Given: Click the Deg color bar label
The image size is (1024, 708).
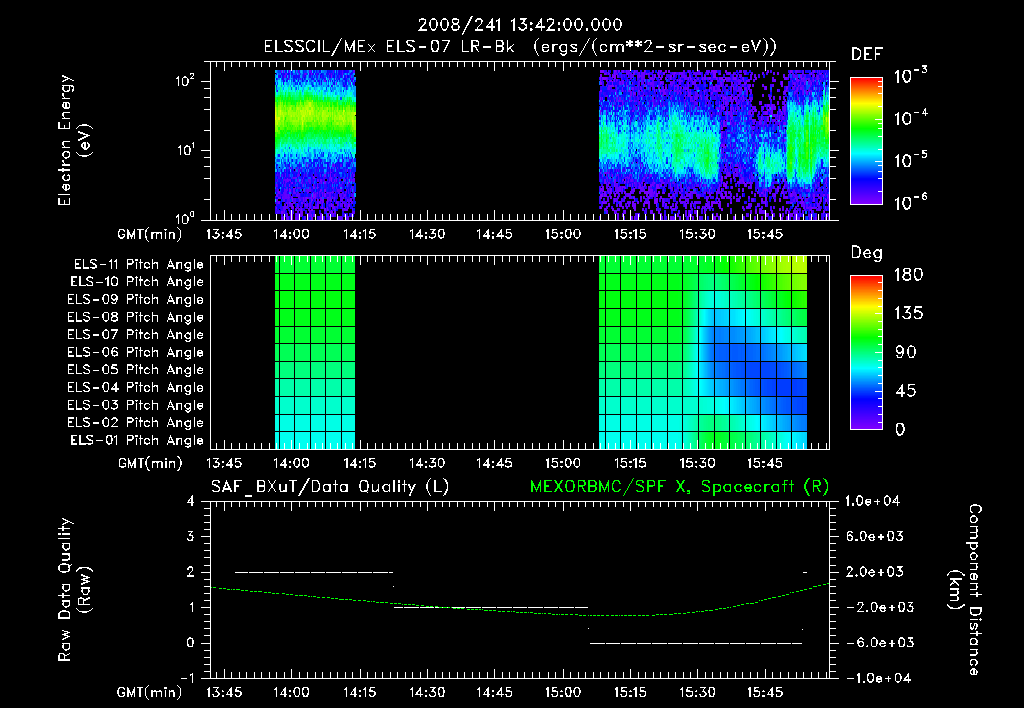Looking at the screenshot, I should point(867,253).
